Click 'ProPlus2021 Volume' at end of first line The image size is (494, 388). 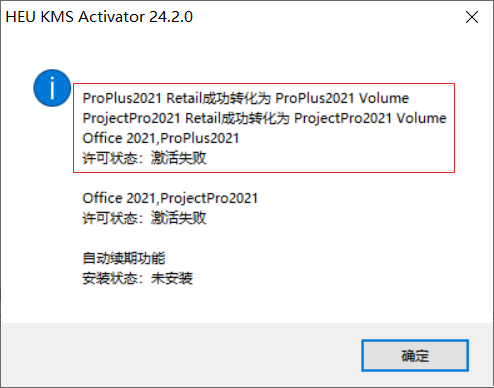342,98
